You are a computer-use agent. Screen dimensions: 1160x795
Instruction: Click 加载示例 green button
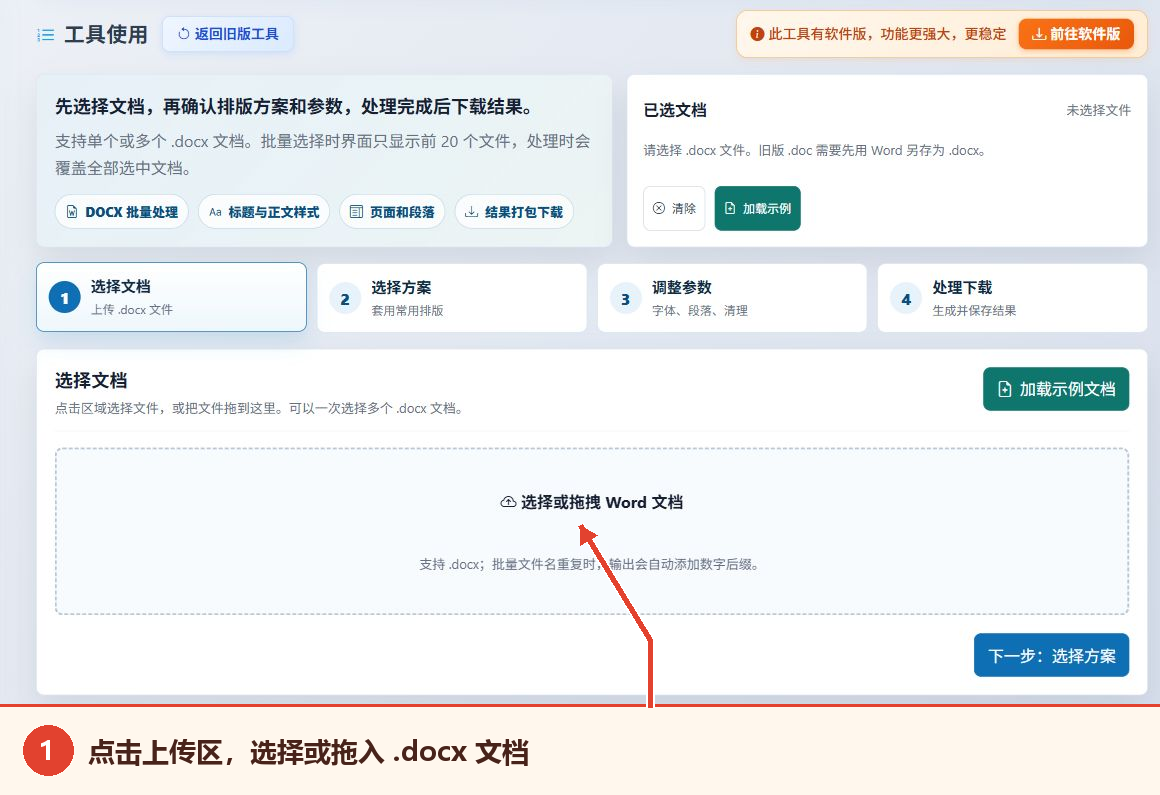pos(758,209)
